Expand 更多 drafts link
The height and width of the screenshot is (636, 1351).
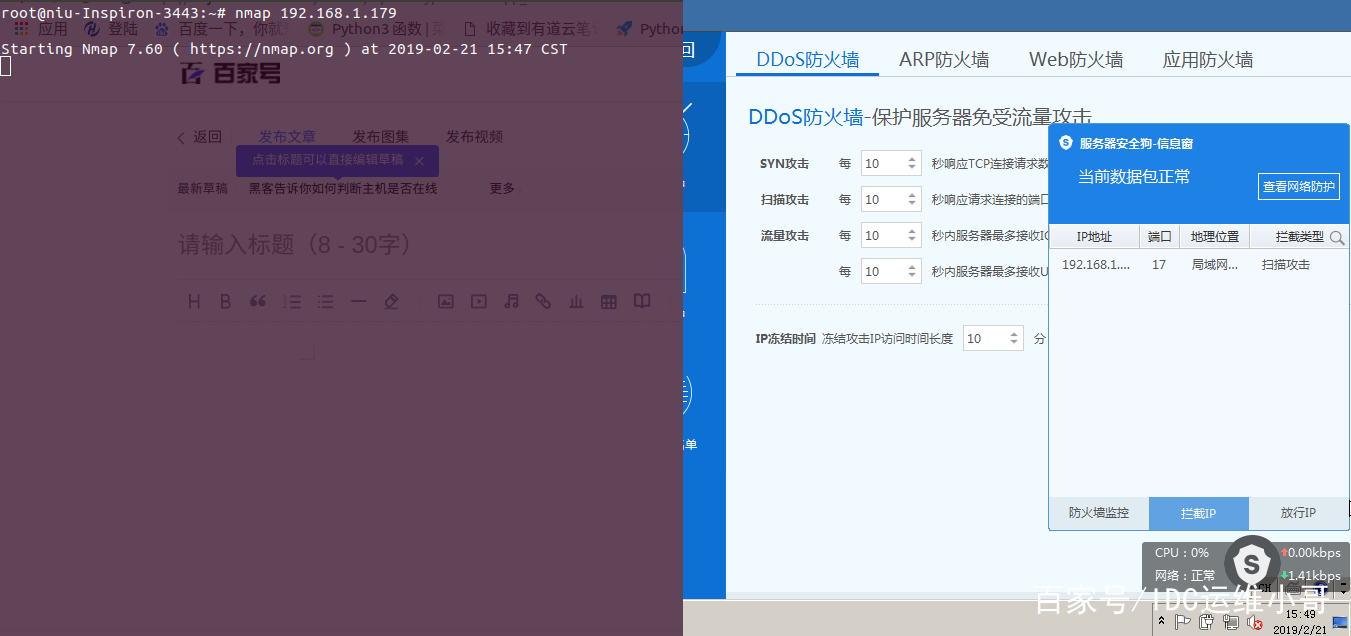point(502,188)
